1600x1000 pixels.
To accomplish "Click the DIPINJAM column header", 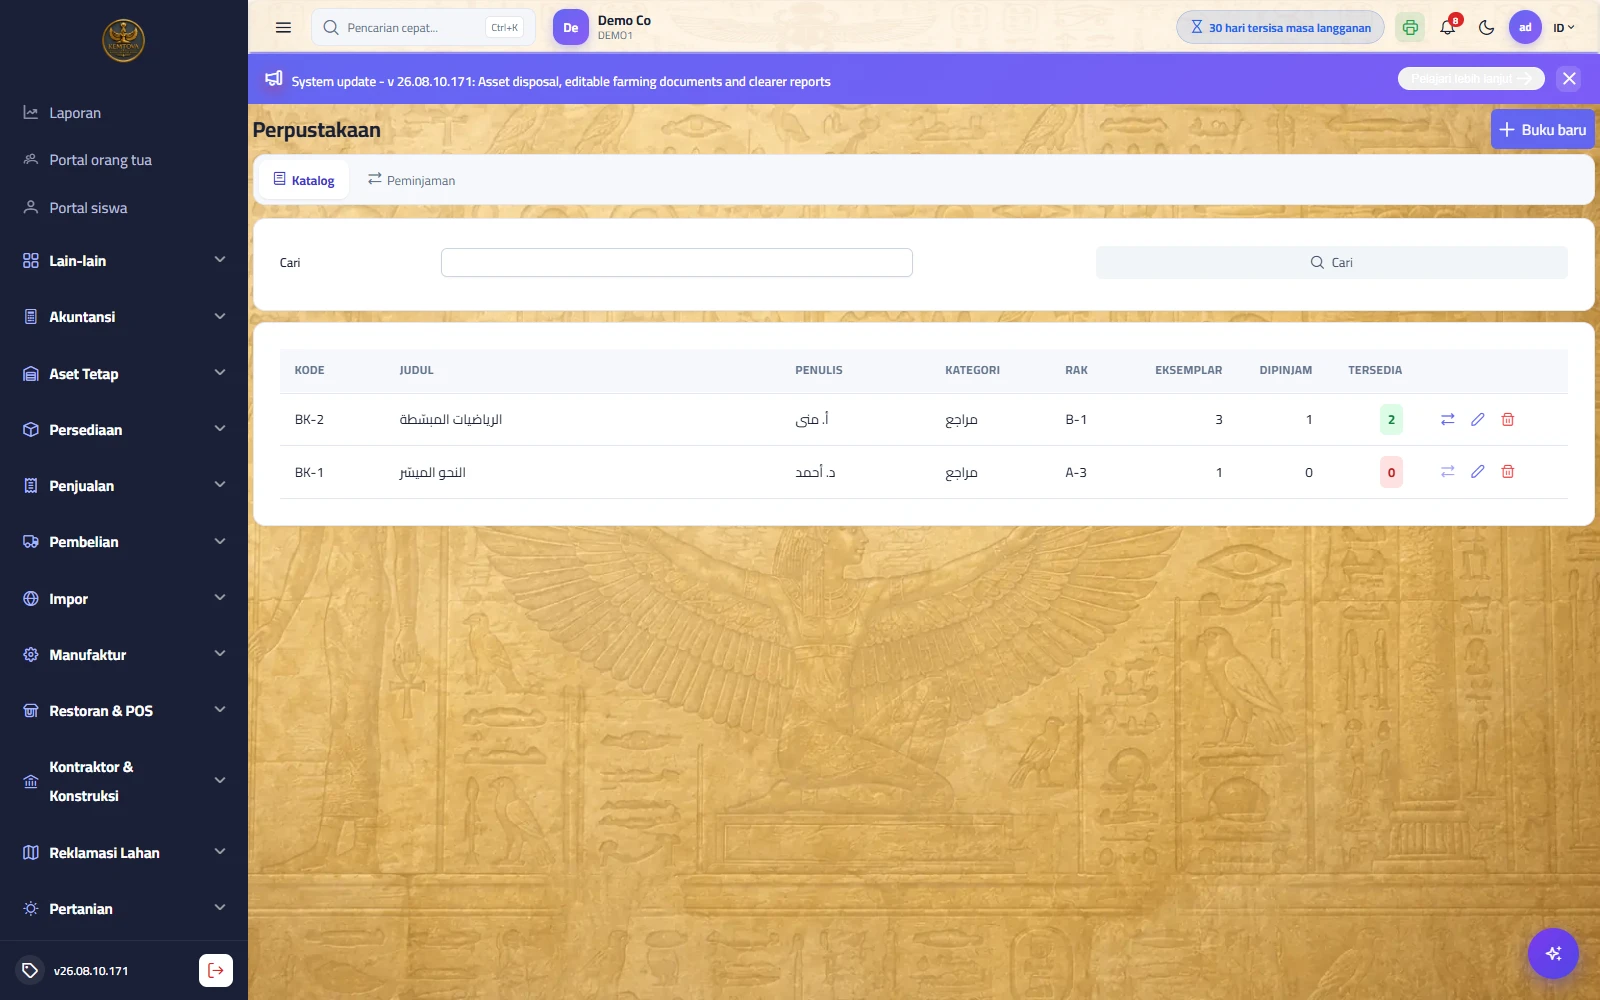I will [1285, 370].
